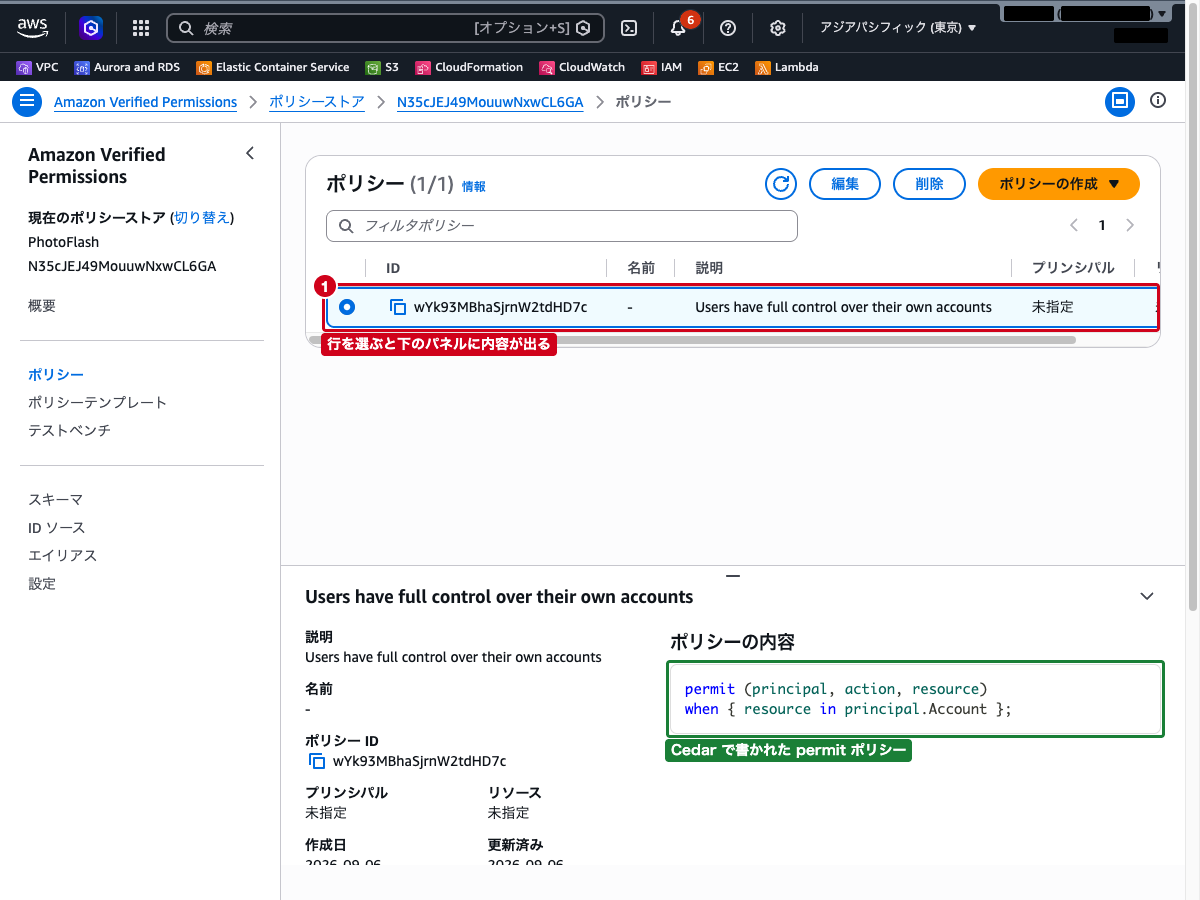This screenshot has height=900, width=1200.
Task: Copy the policy ID in the table row
Action: pos(398,308)
